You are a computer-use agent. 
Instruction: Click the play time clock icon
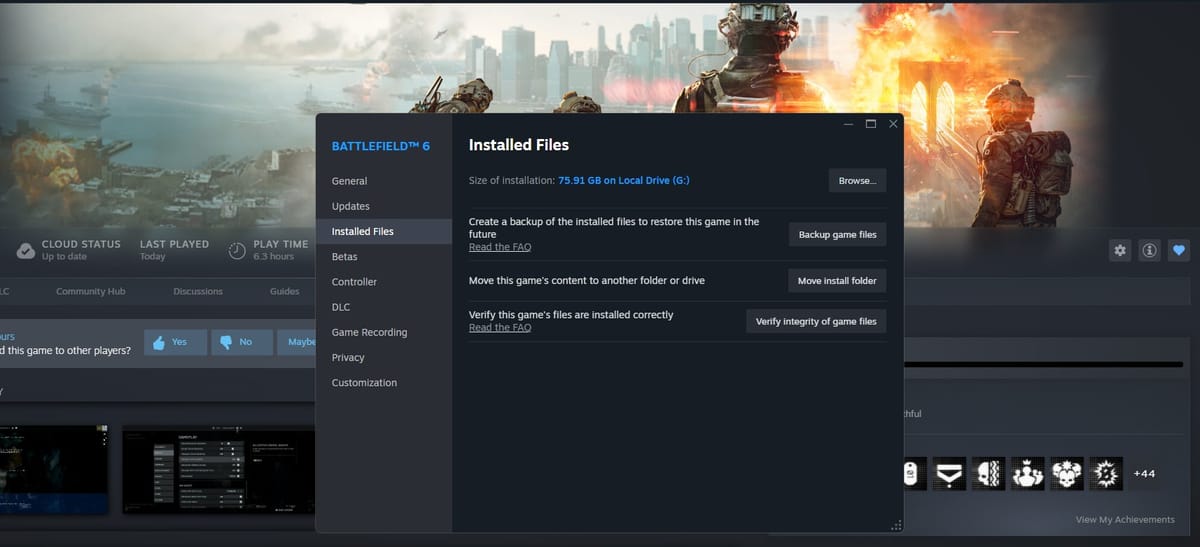click(237, 251)
